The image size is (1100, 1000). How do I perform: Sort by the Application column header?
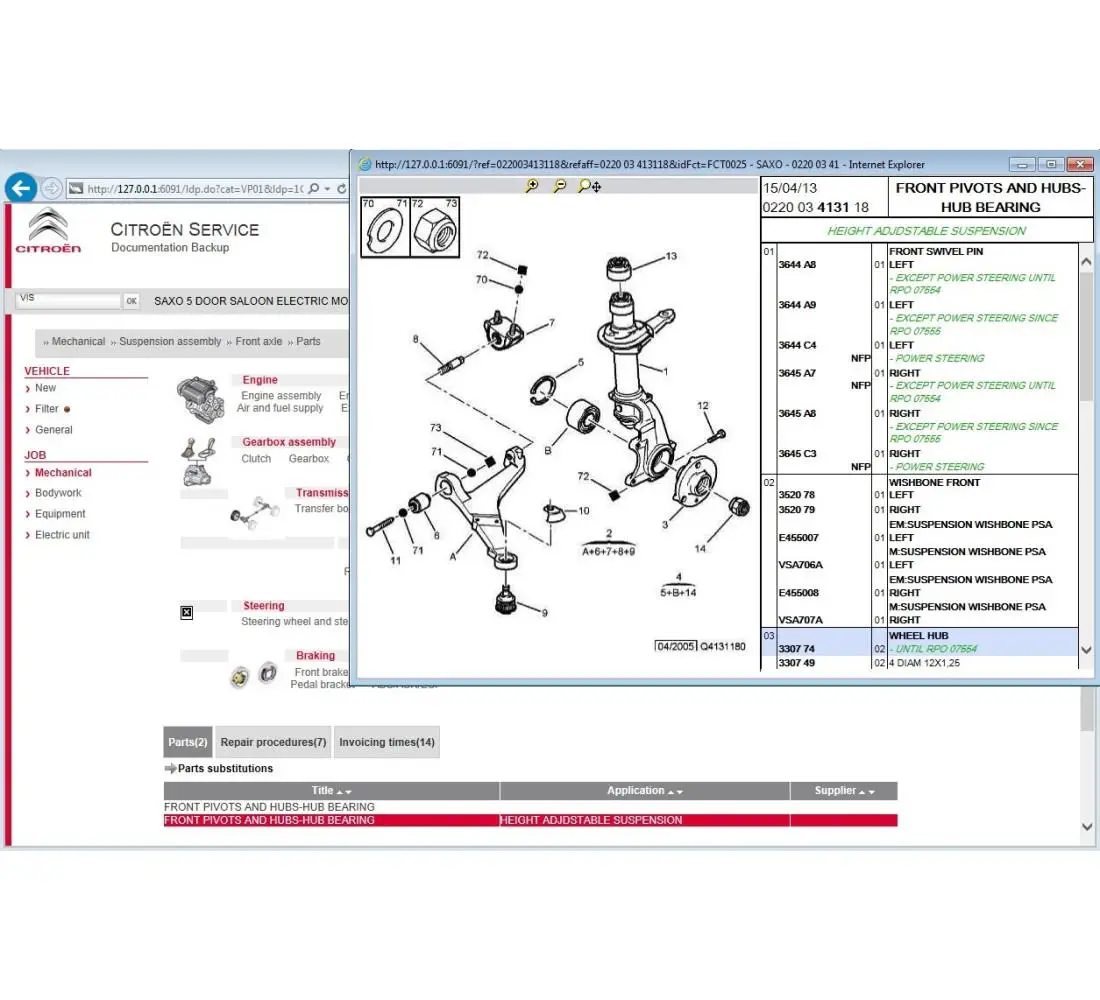(645, 791)
